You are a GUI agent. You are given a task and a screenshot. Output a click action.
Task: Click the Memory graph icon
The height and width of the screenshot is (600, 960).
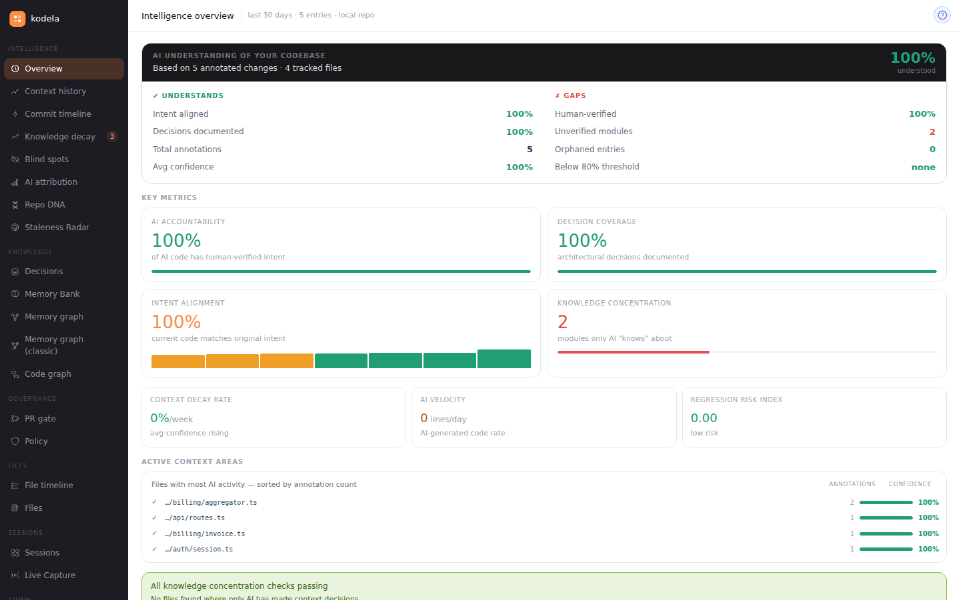tap(15, 317)
